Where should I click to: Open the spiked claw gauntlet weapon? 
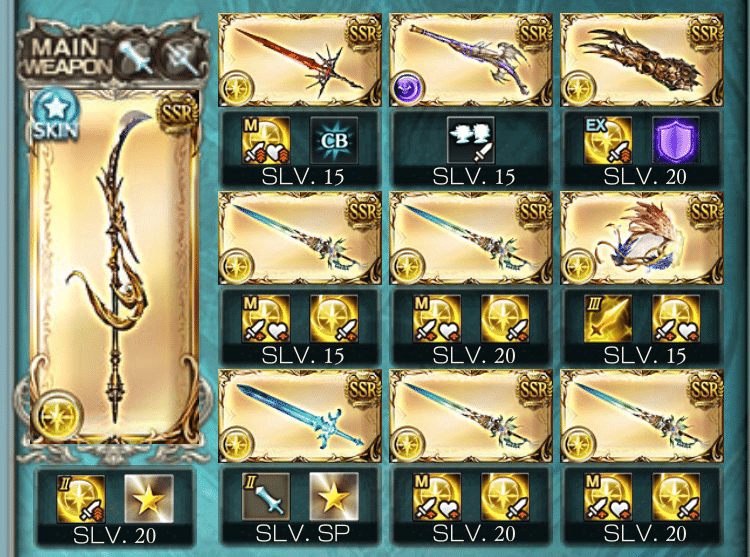tap(641, 60)
